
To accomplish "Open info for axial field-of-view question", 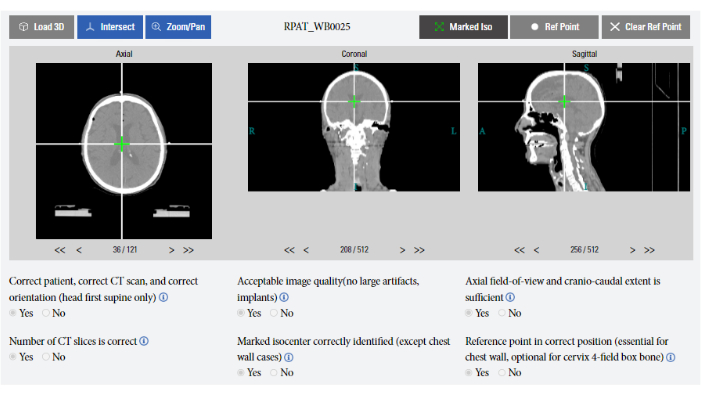I will (510, 297).
